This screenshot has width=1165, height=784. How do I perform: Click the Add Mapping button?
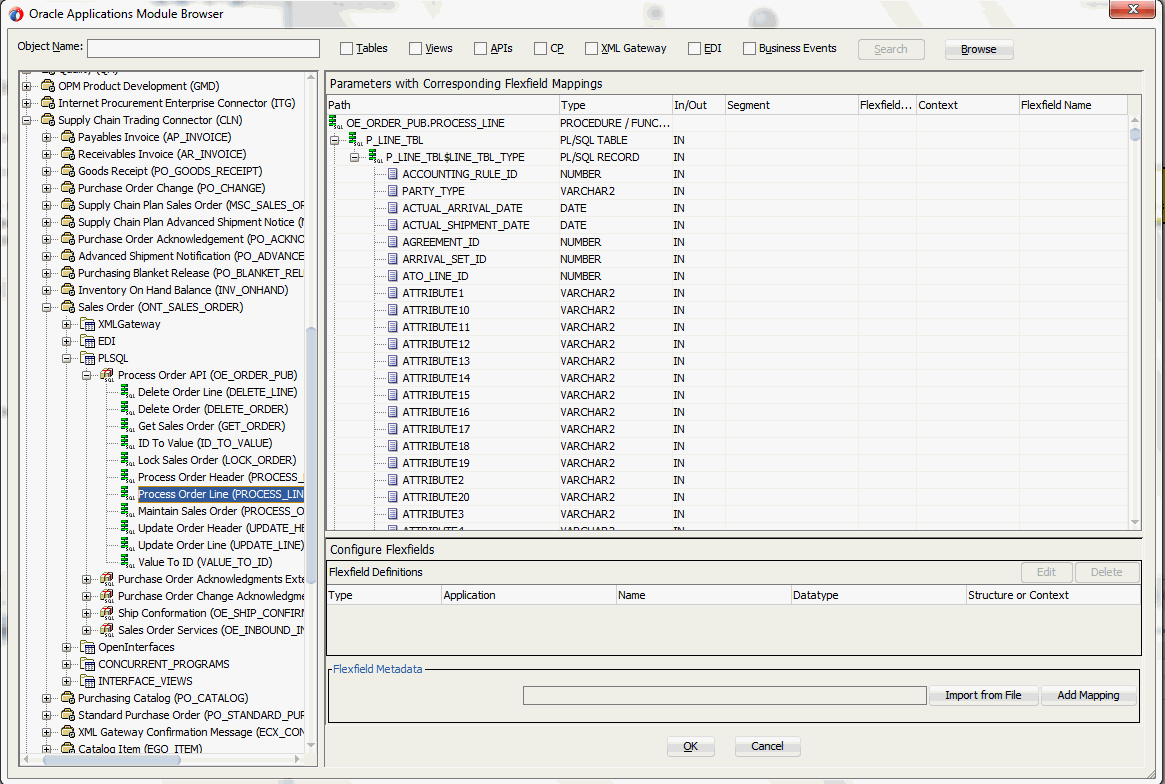(1088, 695)
